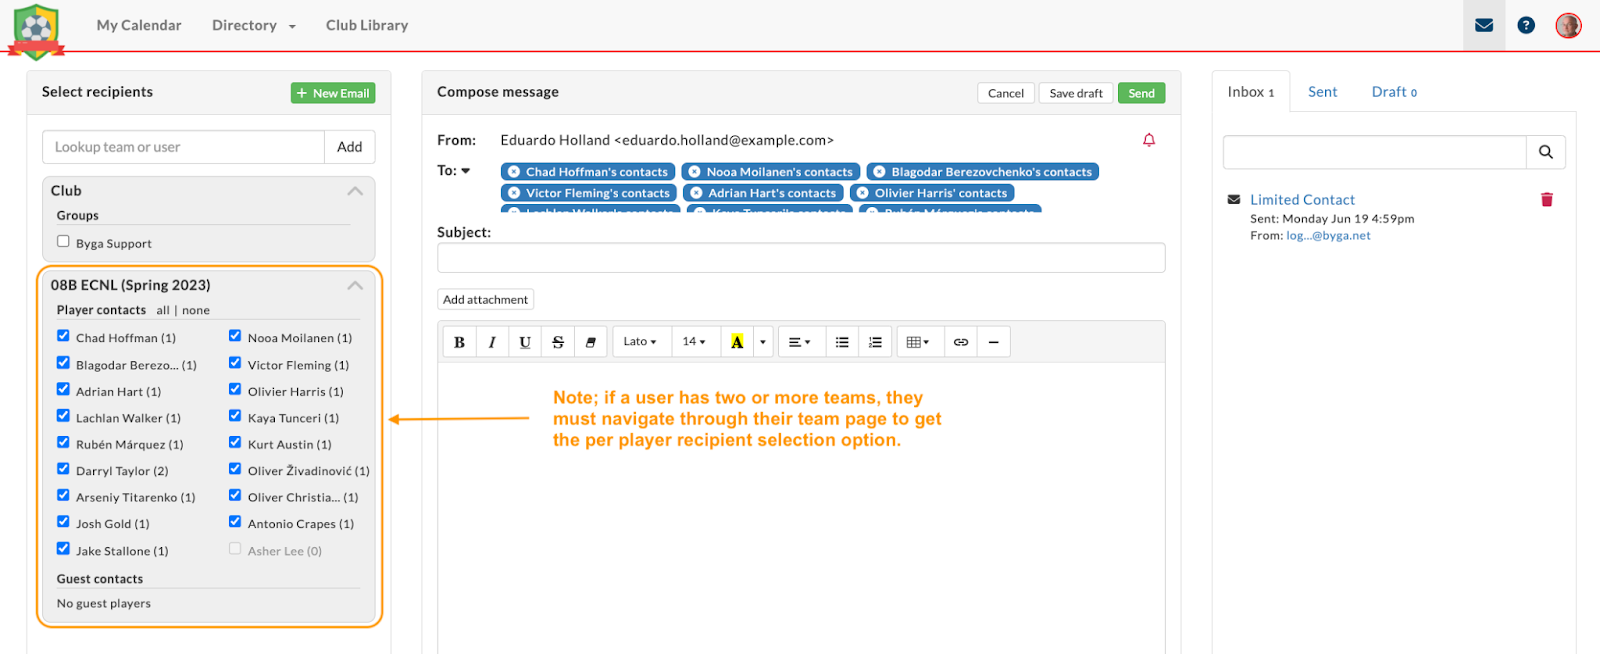Click into the Subject input field
Viewport: 1600px width, 654px height.
(x=800, y=258)
